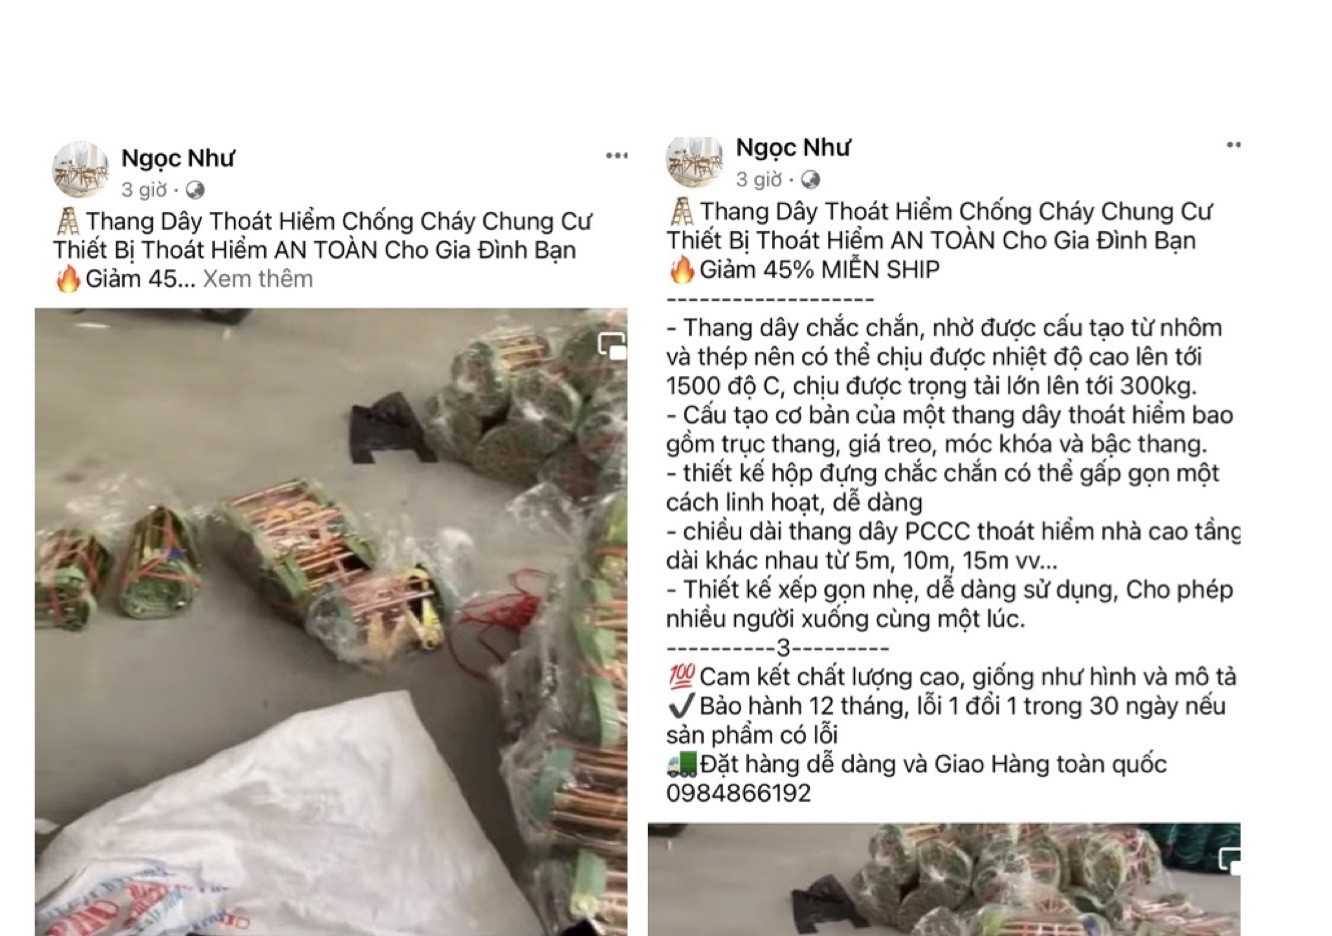Click the fire emoji before "Giảm 45% MIỄN SHIP"

point(681,269)
